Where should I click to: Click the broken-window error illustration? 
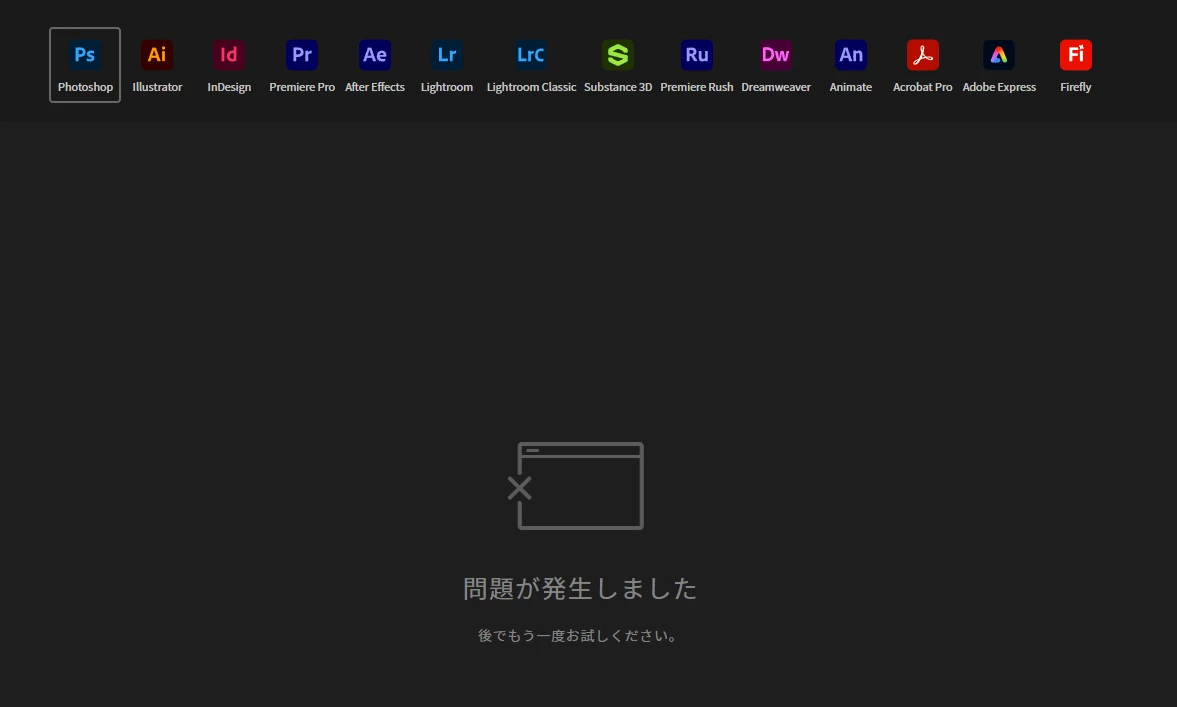click(576, 486)
